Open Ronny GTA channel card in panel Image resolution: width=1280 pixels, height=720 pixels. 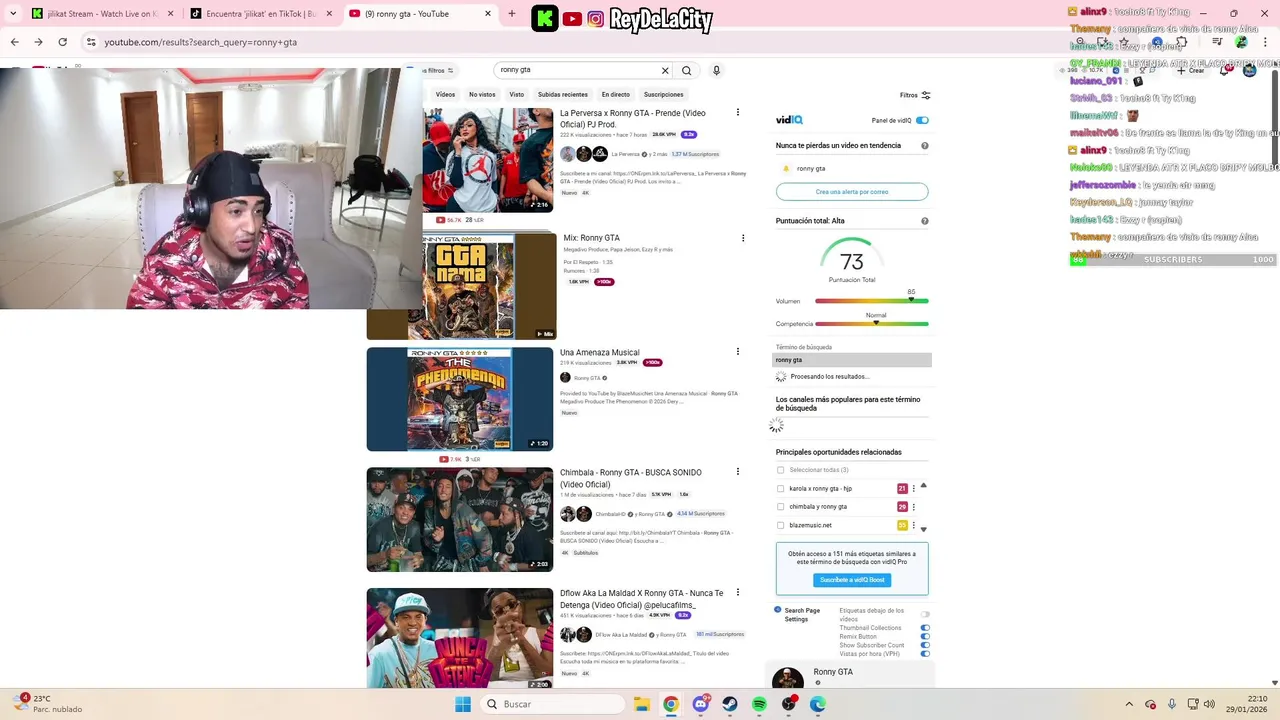tap(850, 677)
